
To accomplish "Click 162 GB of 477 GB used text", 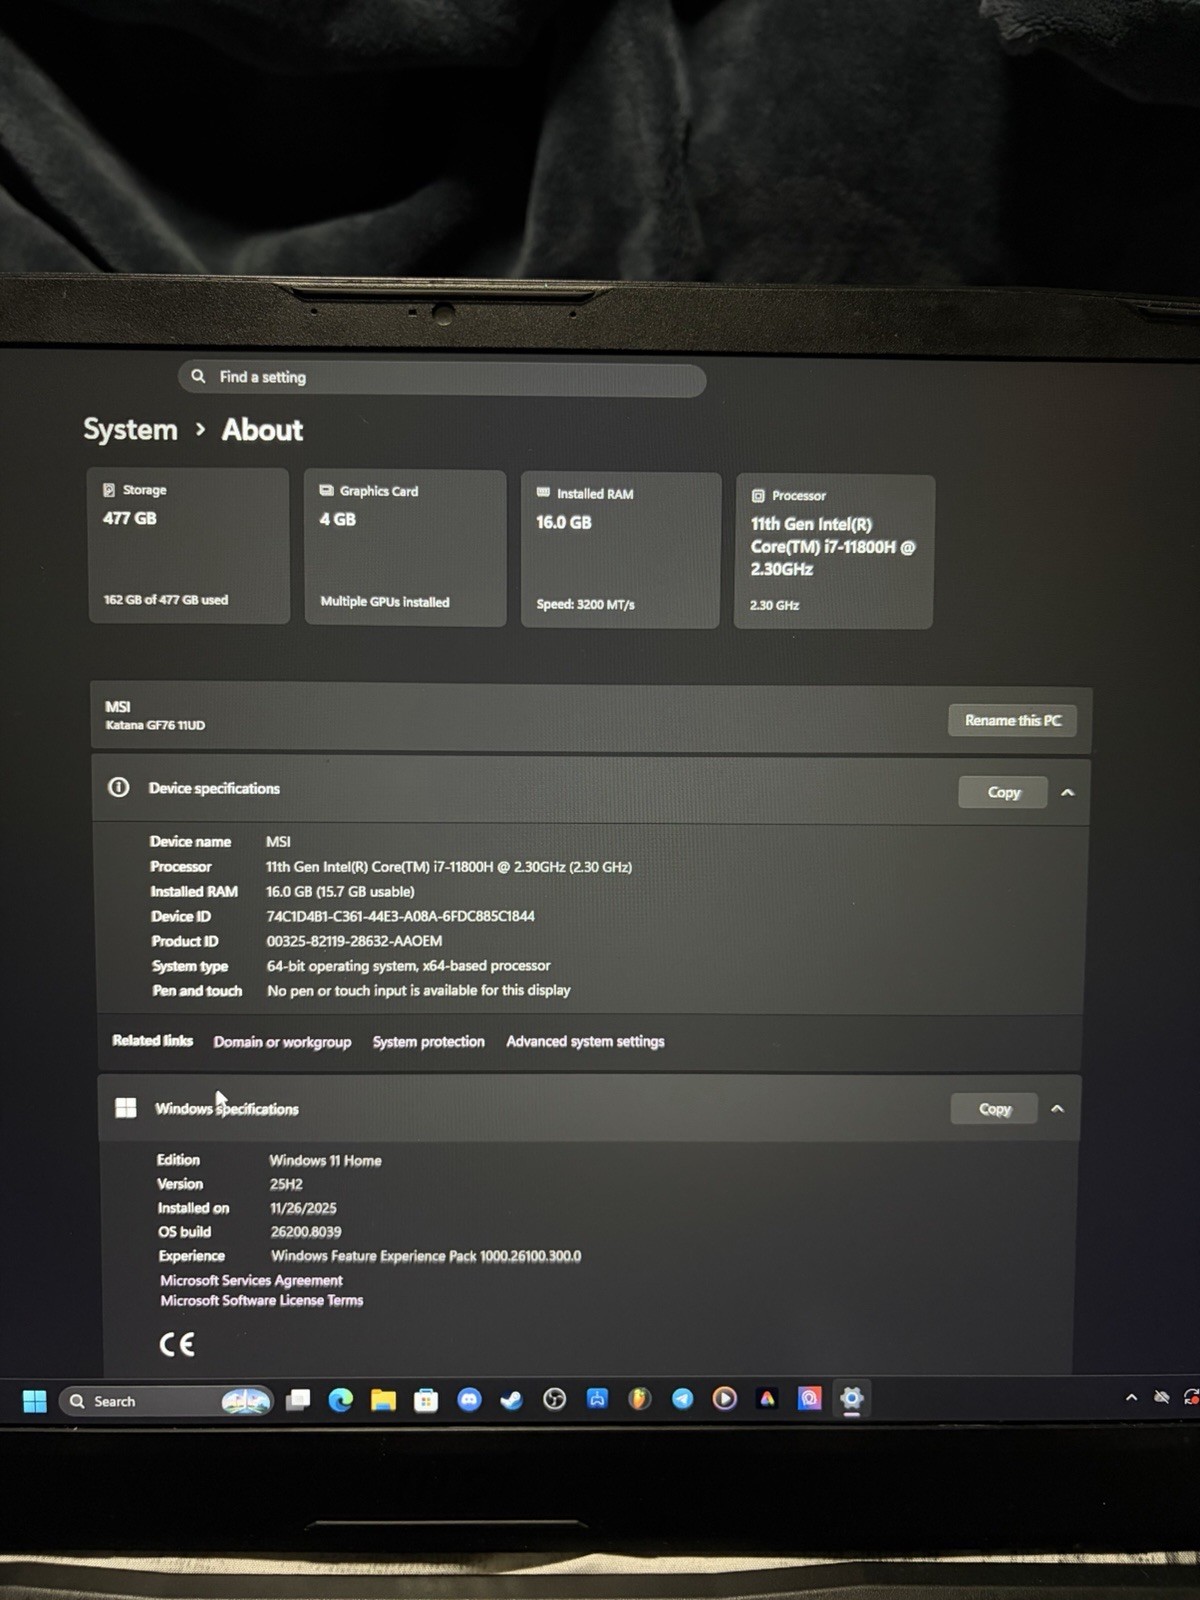I will tap(166, 600).
